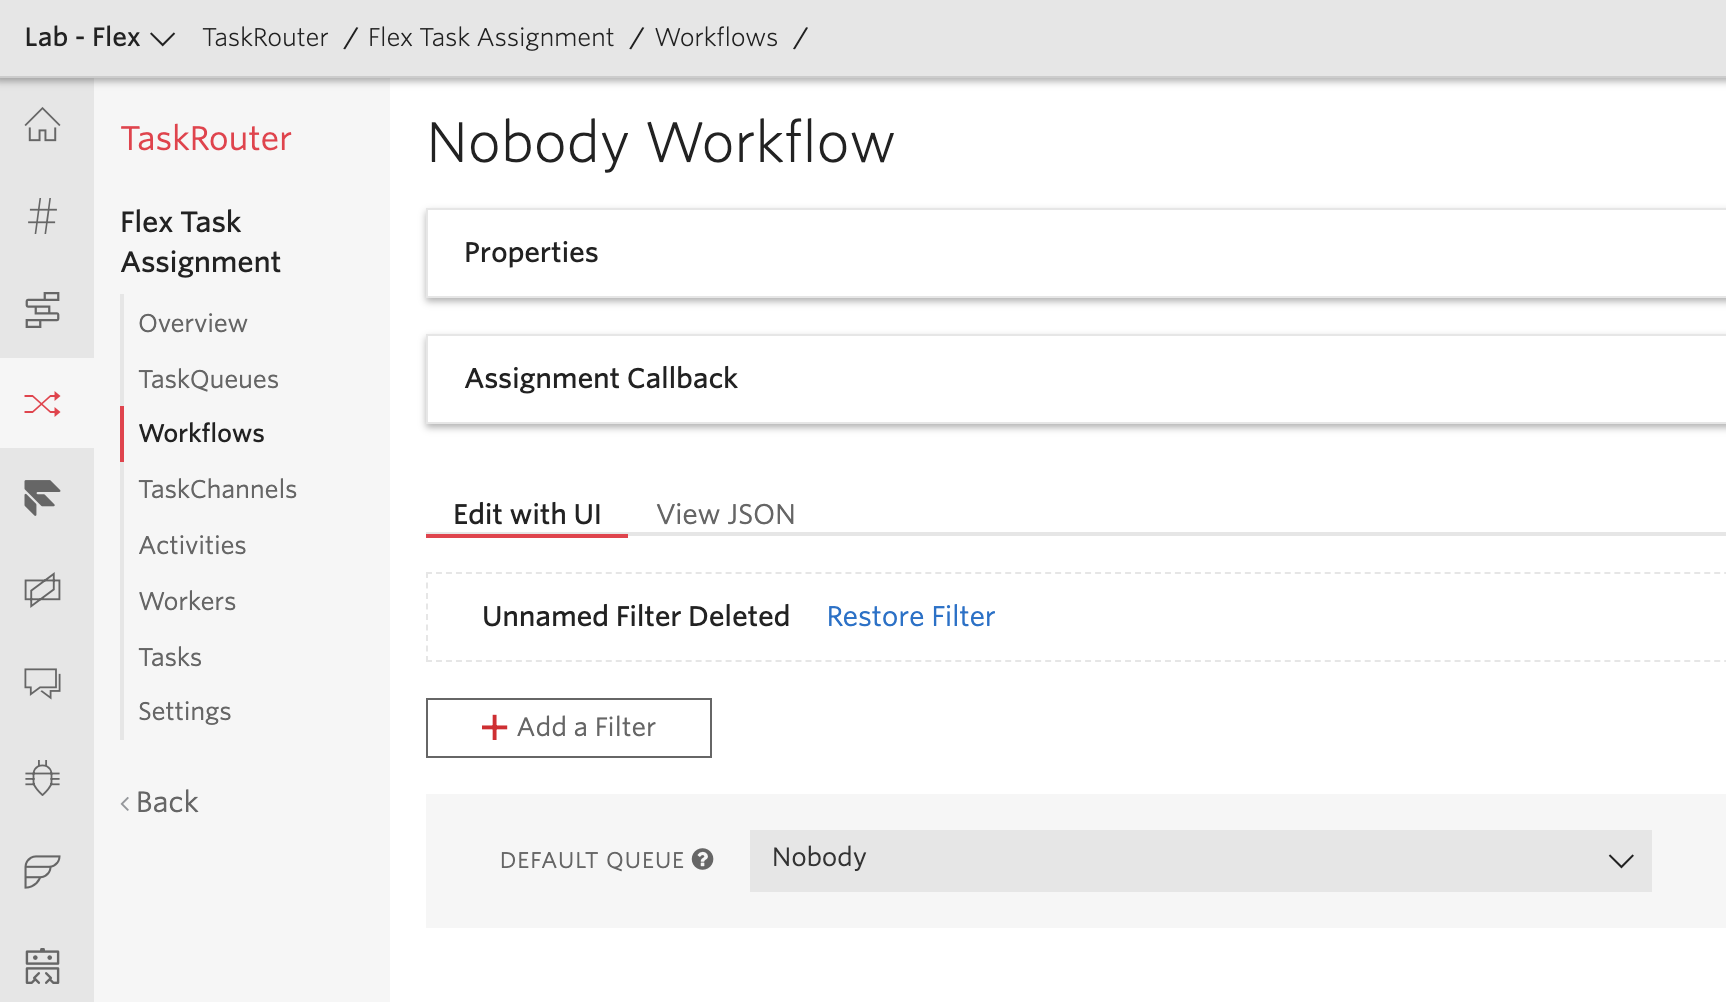The image size is (1726, 1002).
Task: Click the TaskRouter breadcrumb link
Action: (265, 38)
